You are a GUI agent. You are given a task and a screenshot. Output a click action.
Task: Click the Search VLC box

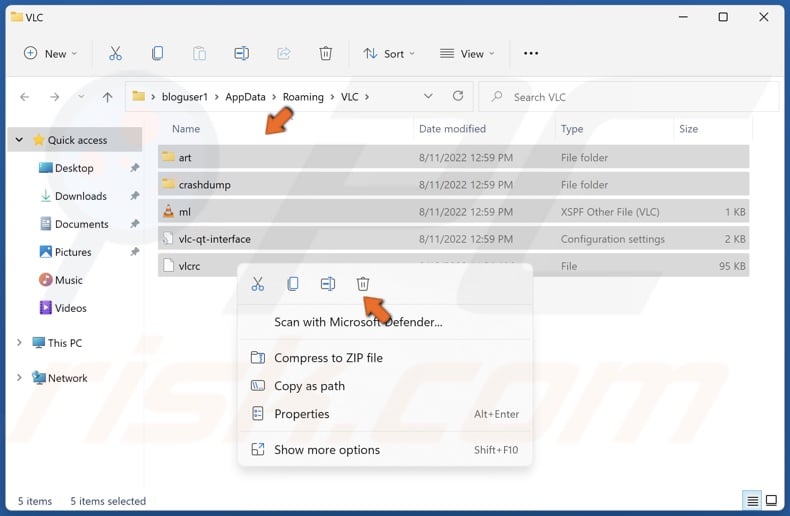point(628,97)
